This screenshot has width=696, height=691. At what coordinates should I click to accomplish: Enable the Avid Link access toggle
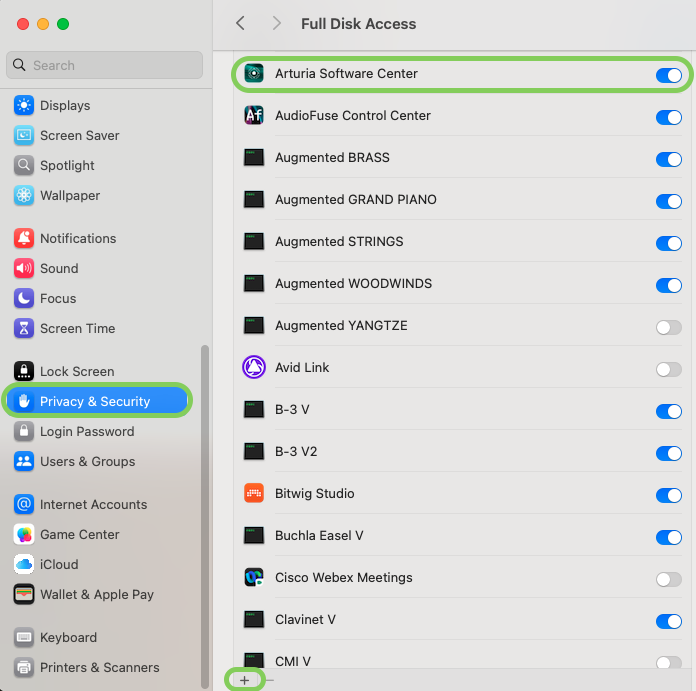[x=668, y=369]
